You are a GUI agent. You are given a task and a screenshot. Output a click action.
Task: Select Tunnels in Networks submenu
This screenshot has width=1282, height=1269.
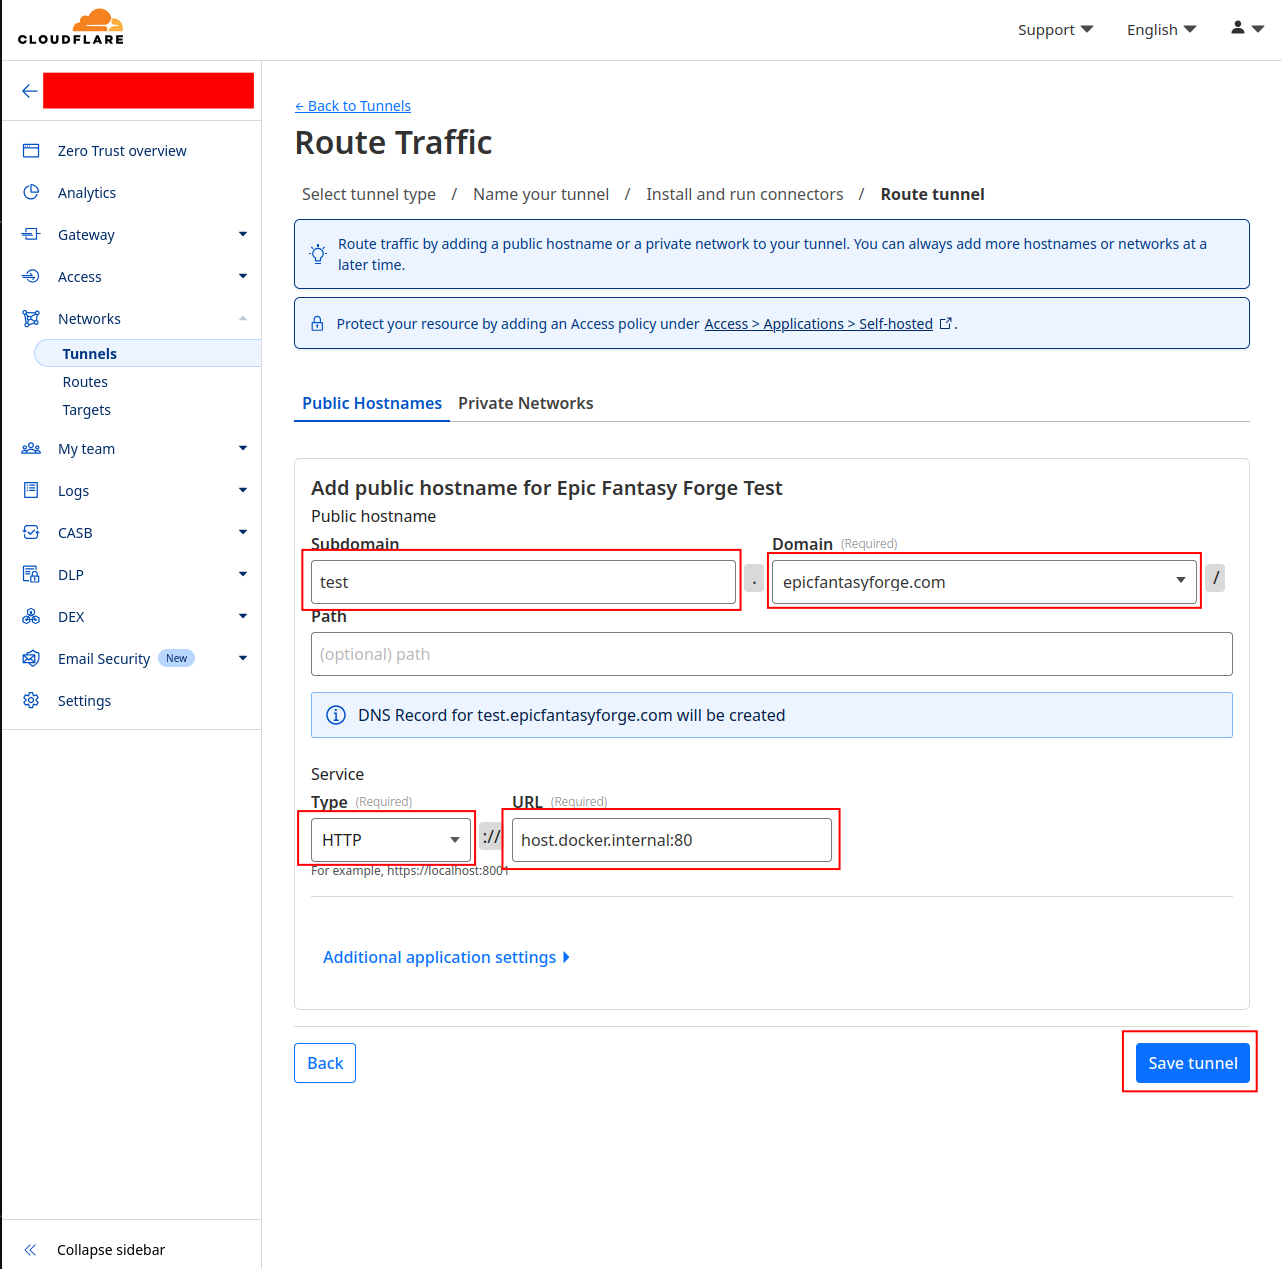point(147,354)
